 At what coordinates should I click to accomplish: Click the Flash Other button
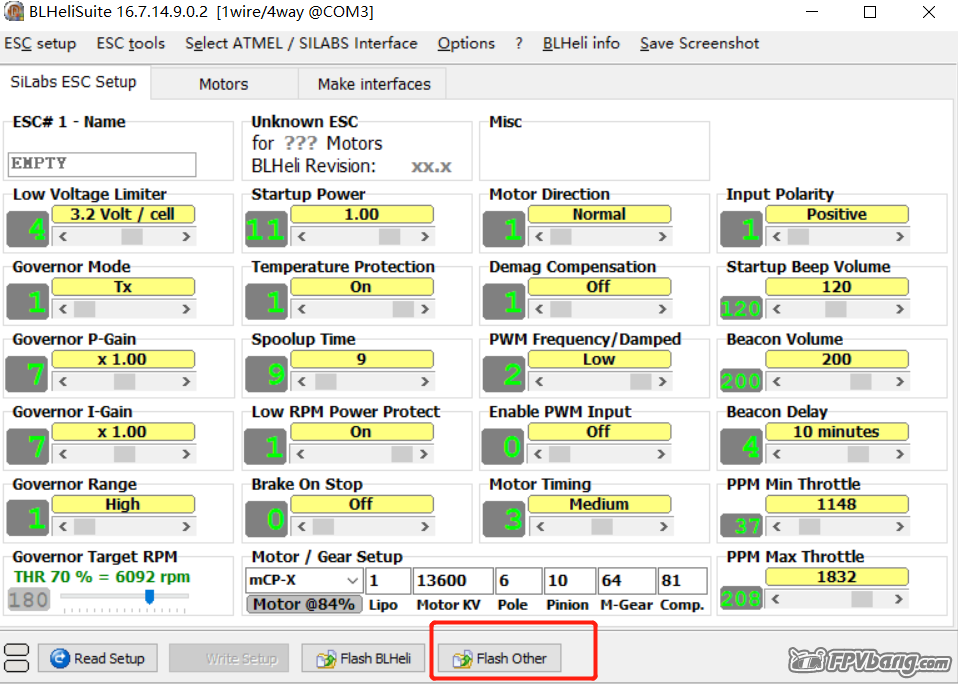point(499,658)
